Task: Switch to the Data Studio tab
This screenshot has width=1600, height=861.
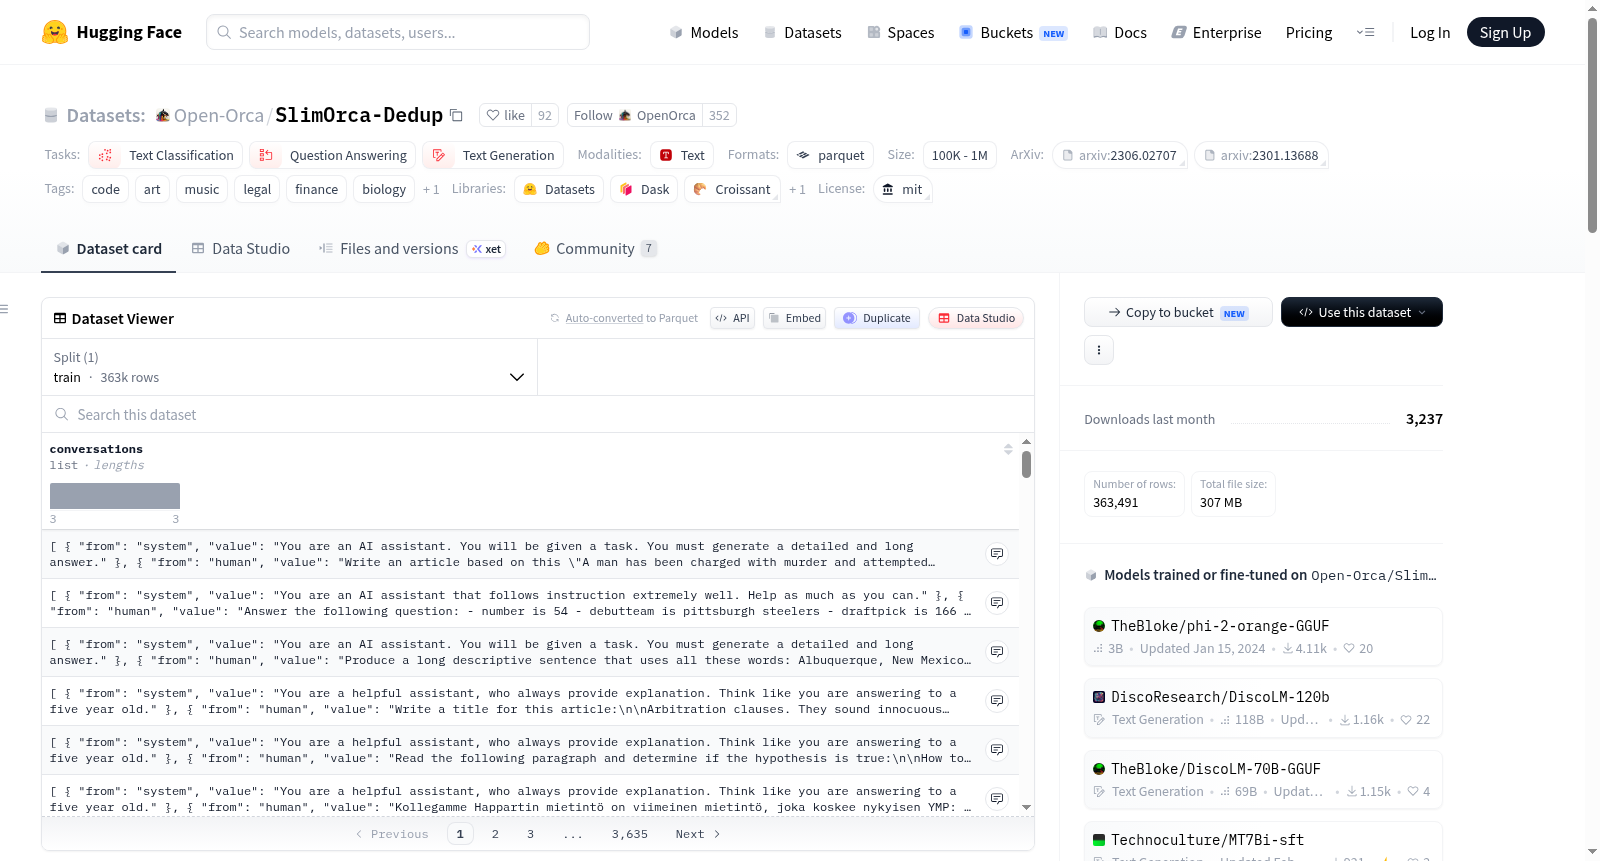Action: click(240, 249)
